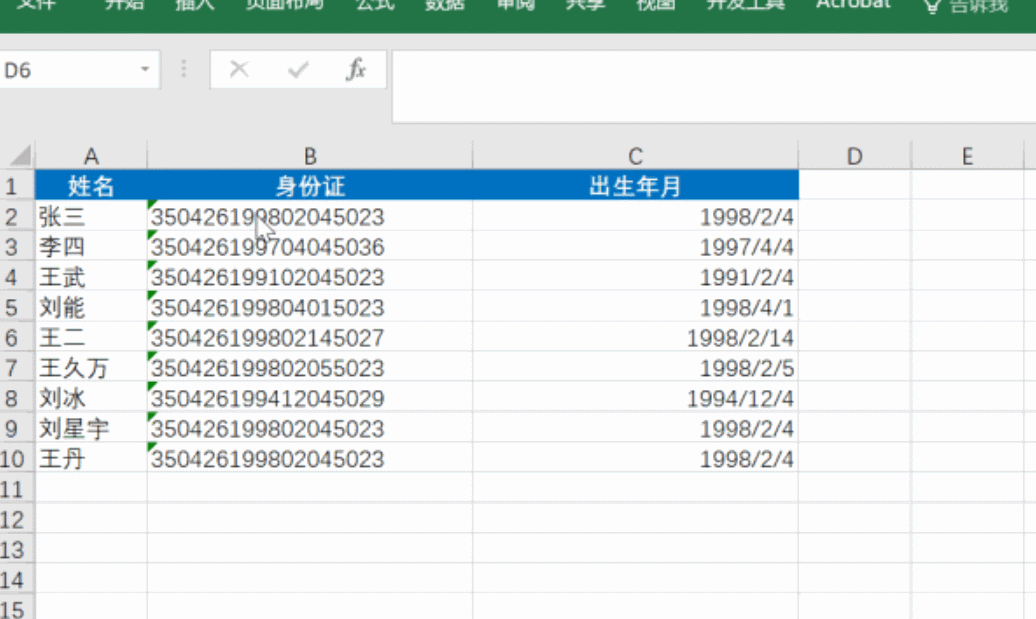This screenshot has height=619, width=1036.
Task: Select column C header
Action: (x=635, y=157)
